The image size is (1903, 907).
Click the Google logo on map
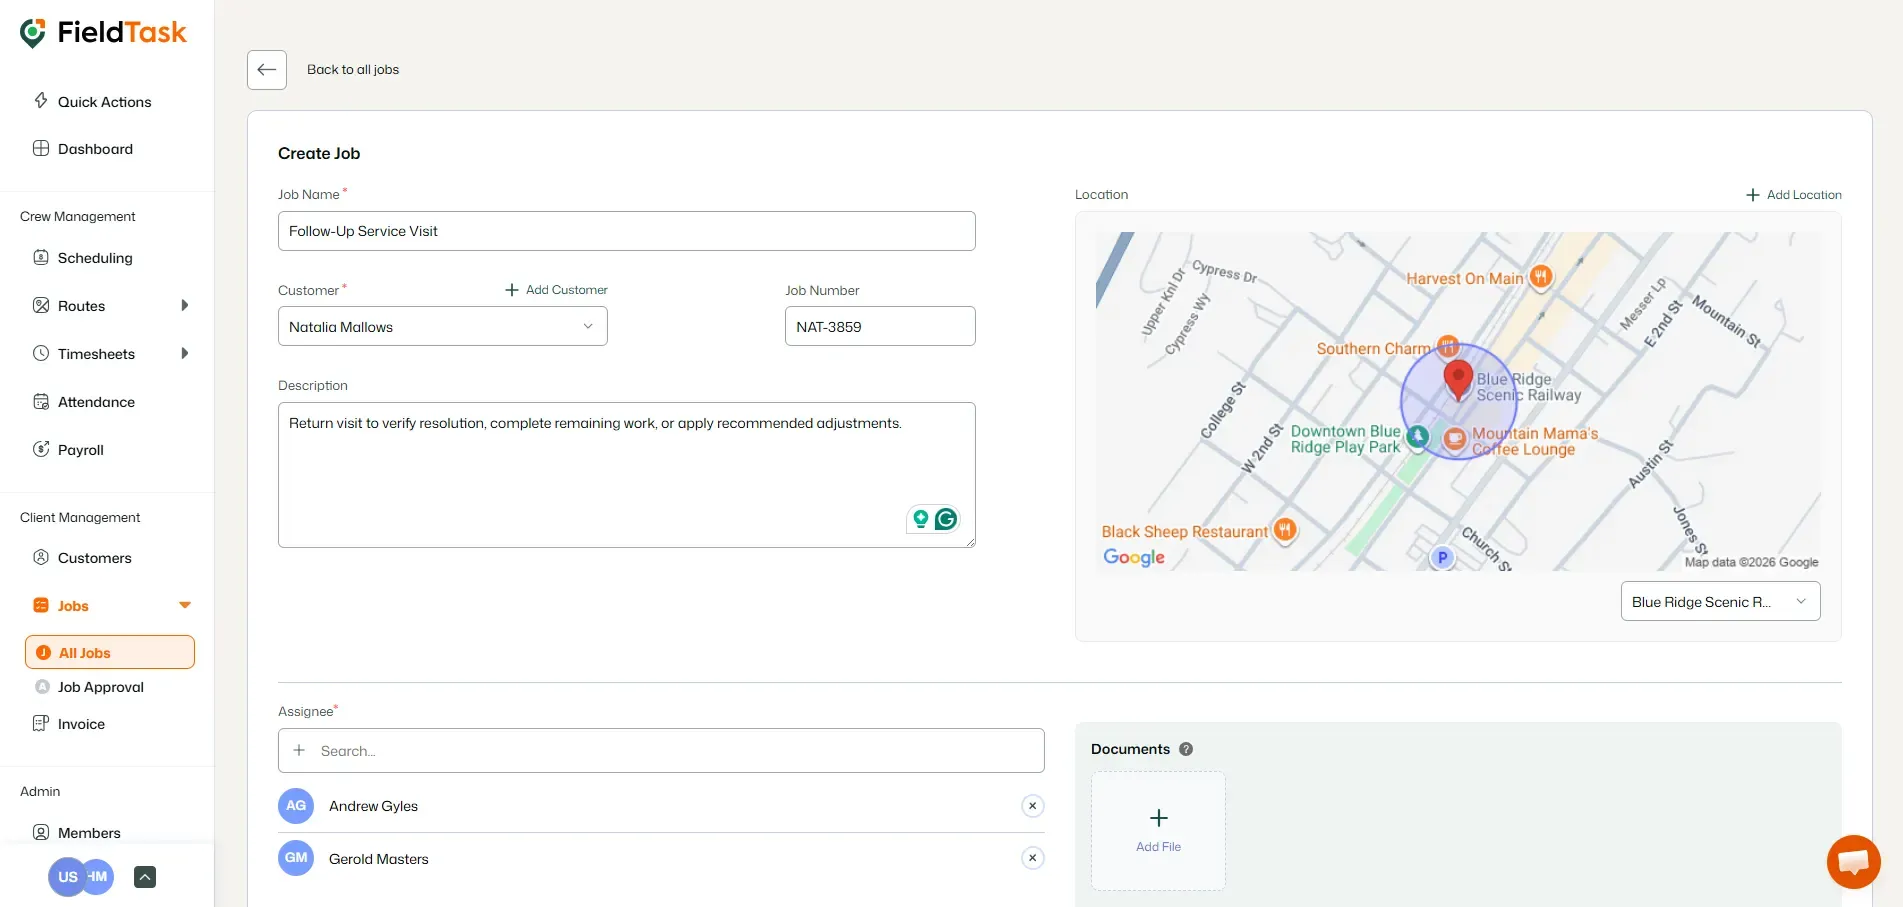pyautogui.click(x=1134, y=557)
